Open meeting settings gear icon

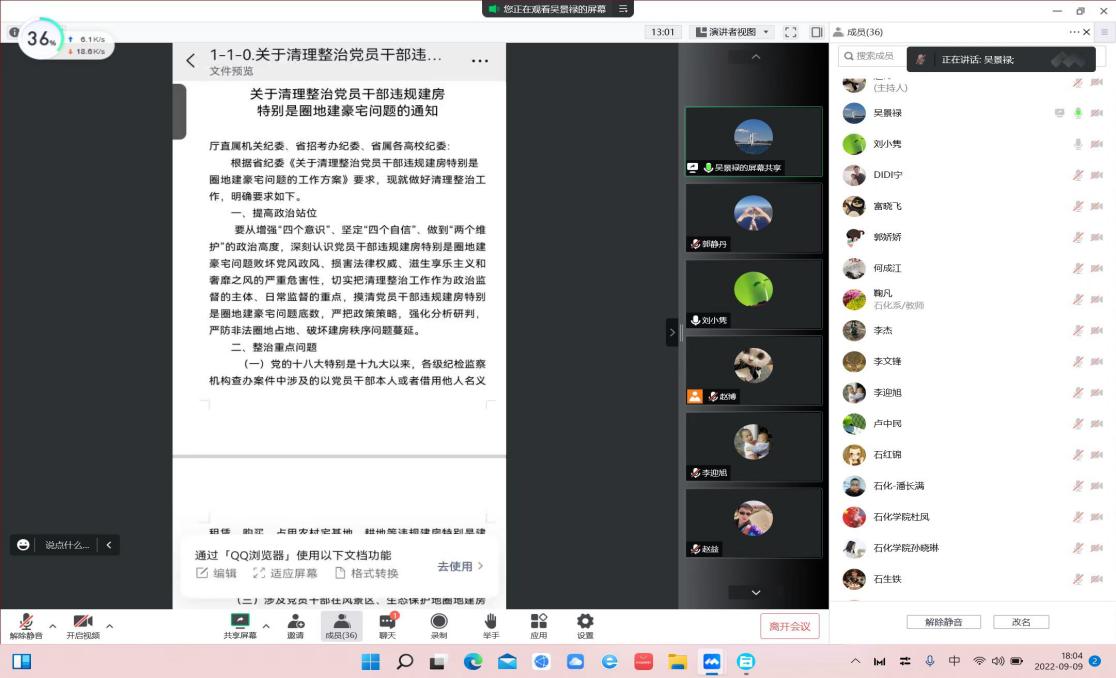585,625
